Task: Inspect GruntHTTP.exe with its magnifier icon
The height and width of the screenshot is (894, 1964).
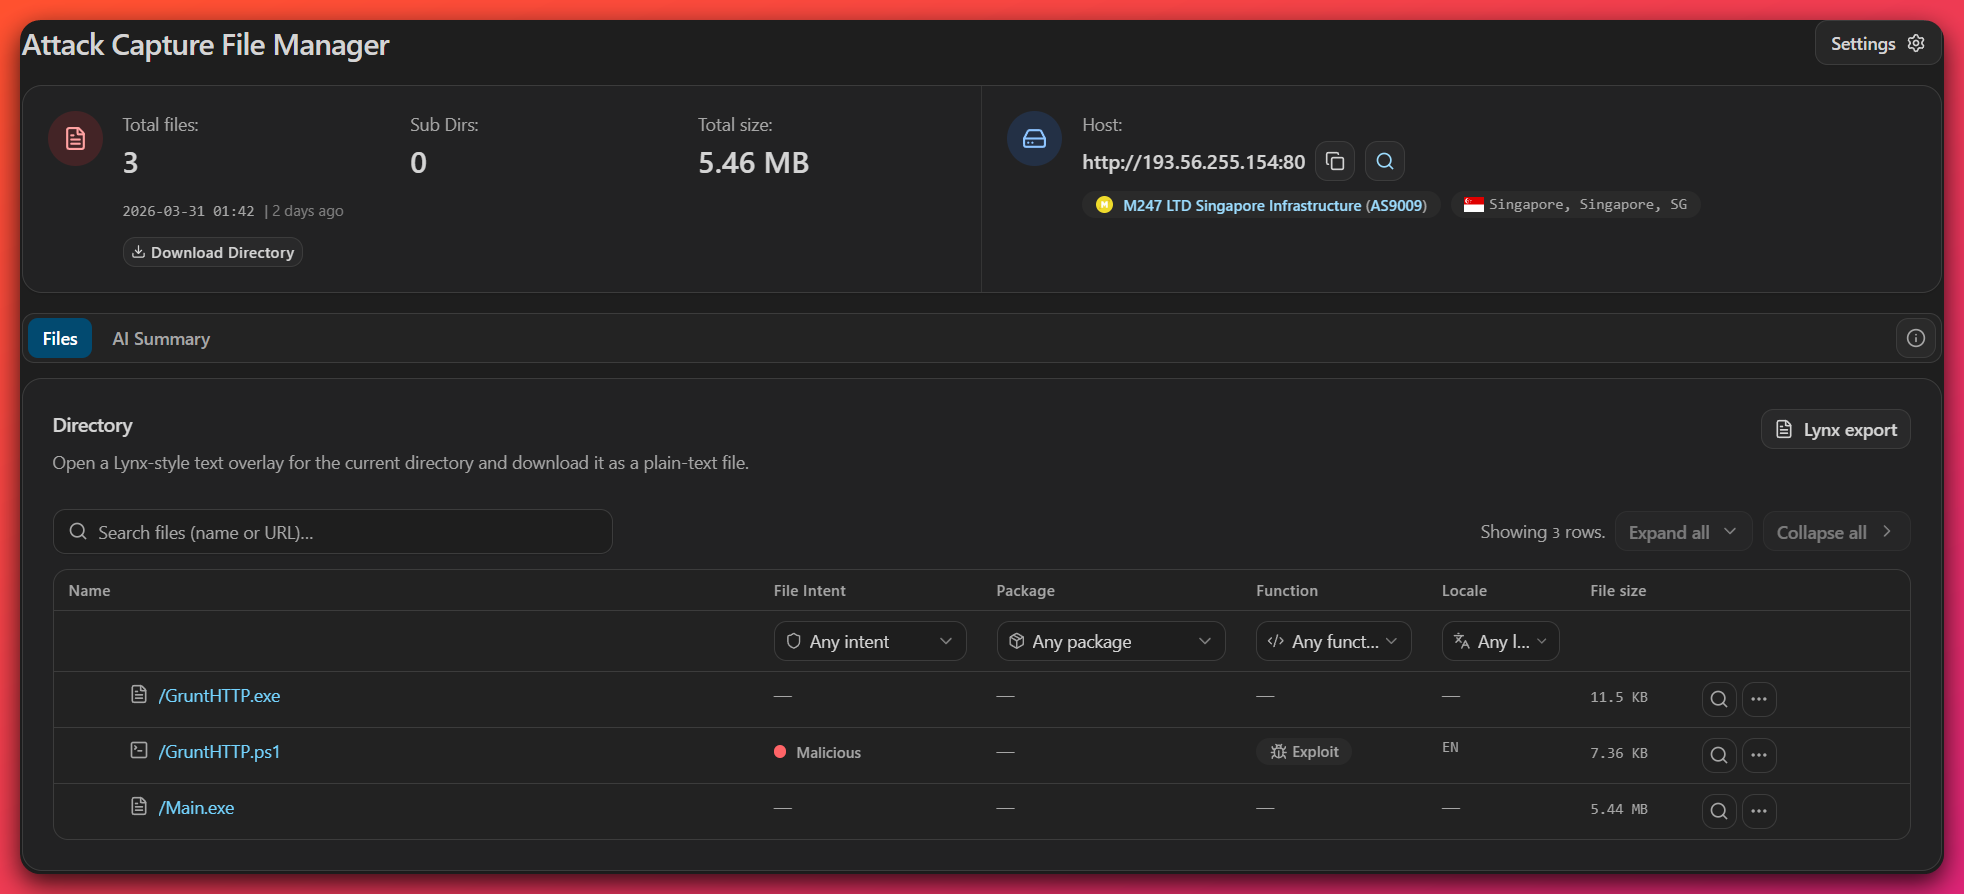Action: click(x=1718, y=699)
